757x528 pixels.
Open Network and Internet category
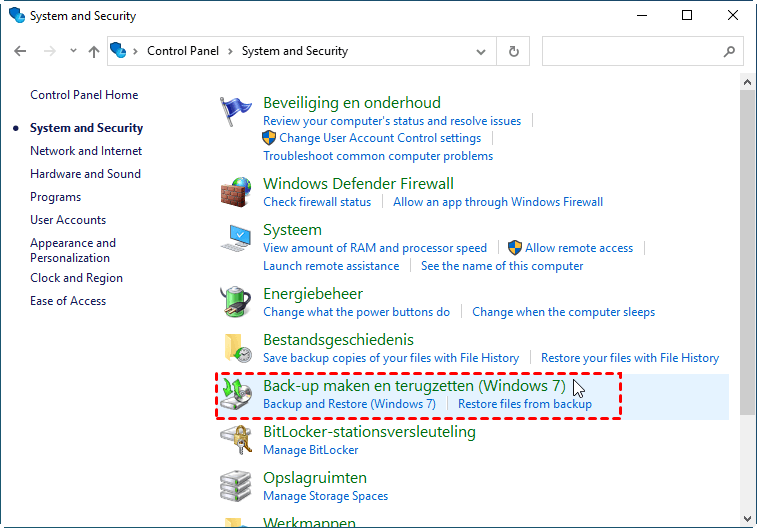click(86, 151)
